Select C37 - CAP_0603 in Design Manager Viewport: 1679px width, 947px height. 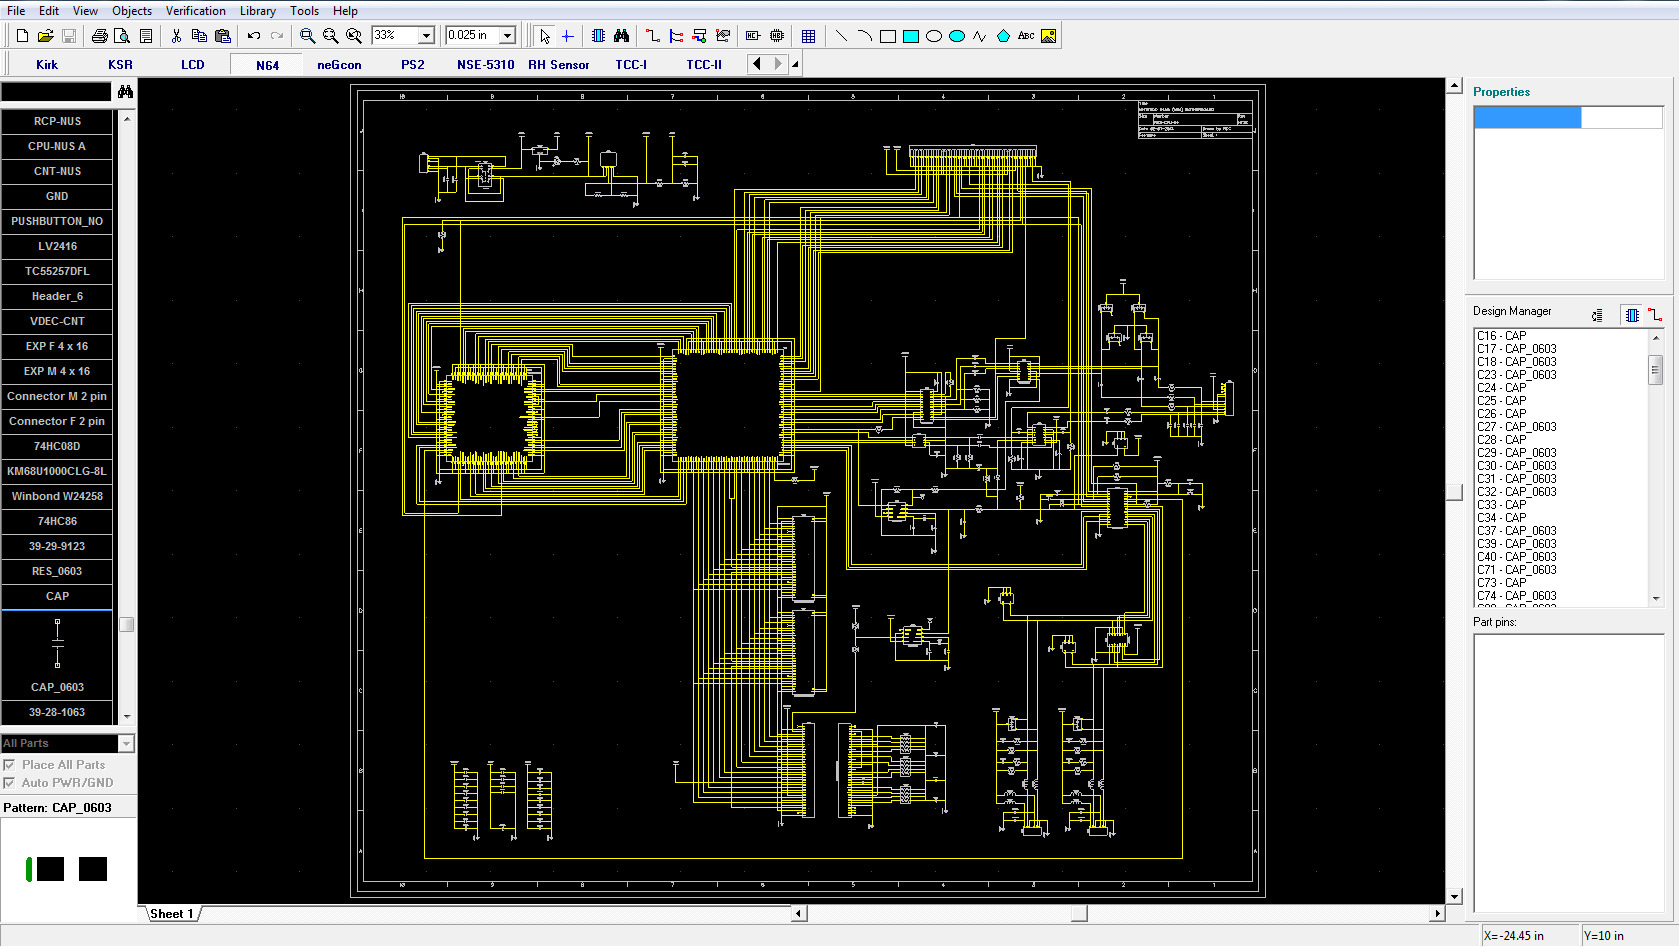tap(1517, 531)
